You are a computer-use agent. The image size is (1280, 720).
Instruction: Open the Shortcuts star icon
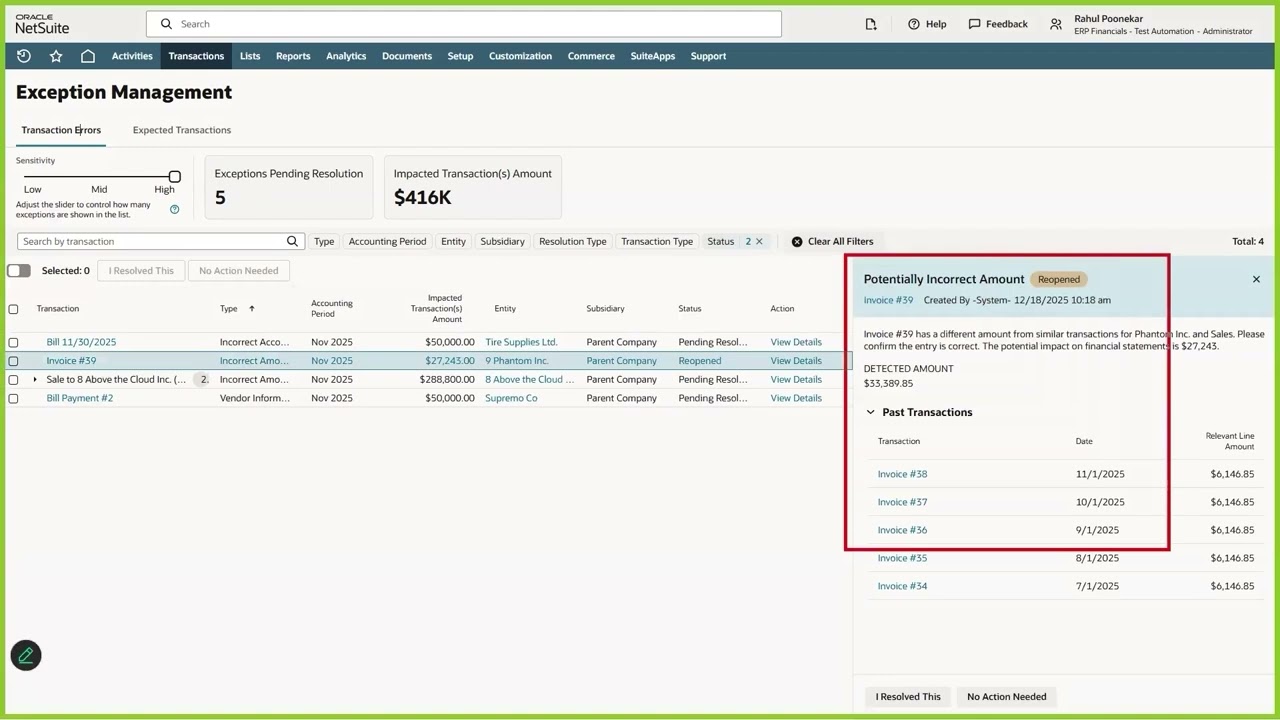point(56,56)
